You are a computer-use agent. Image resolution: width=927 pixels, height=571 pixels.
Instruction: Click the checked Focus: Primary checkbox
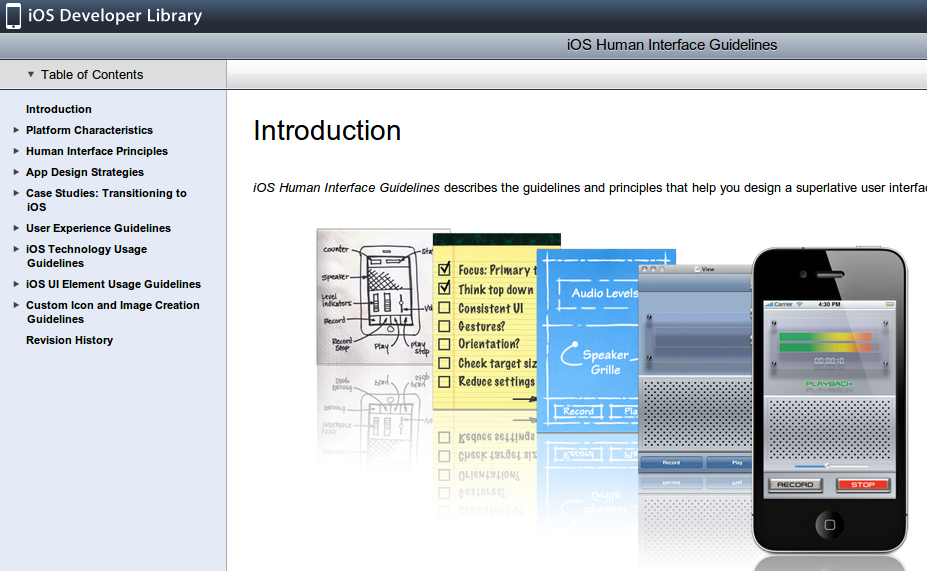(x=445, y=270)
